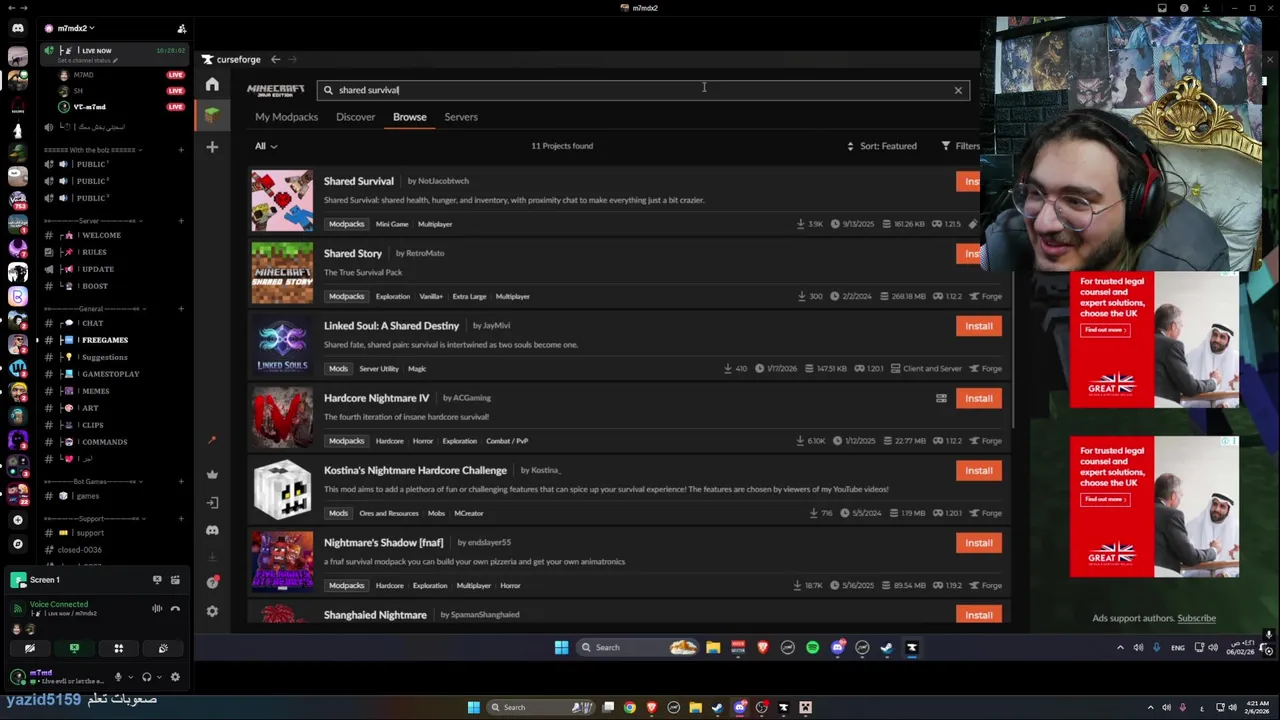Click Subscribe link under ads
Viewport: 1280px width, 720px height.
(1196, 618)
